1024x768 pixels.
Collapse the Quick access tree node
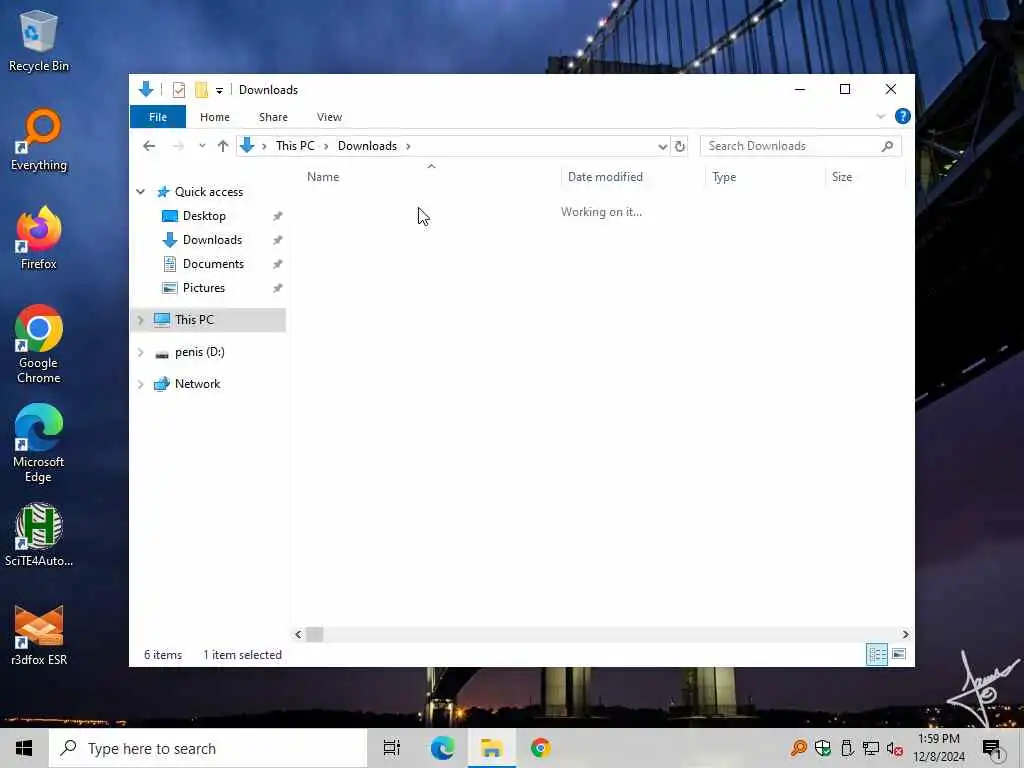[140, 192]
